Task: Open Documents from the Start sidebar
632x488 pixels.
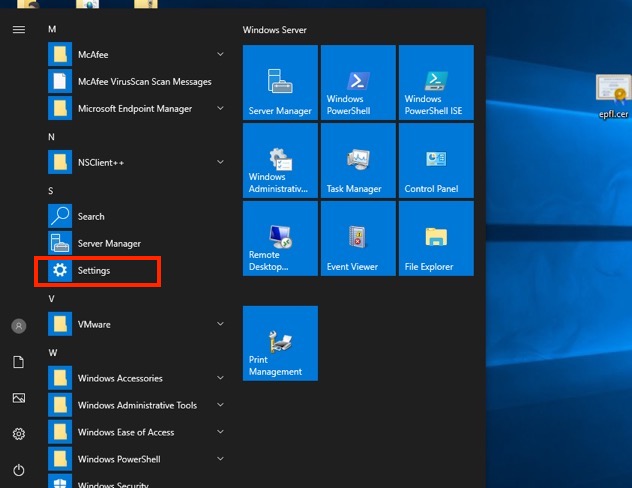Action: click(19, 362)
